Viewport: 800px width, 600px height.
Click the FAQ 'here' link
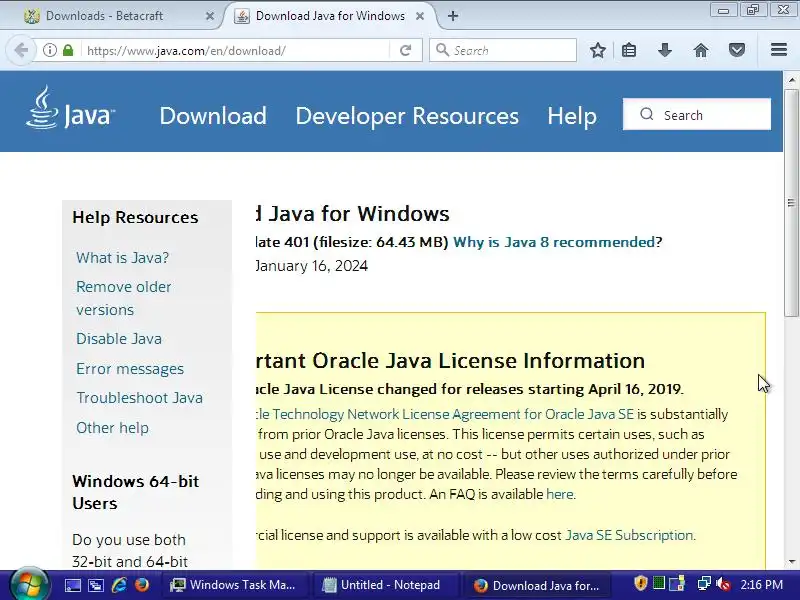tap(560, 494)
